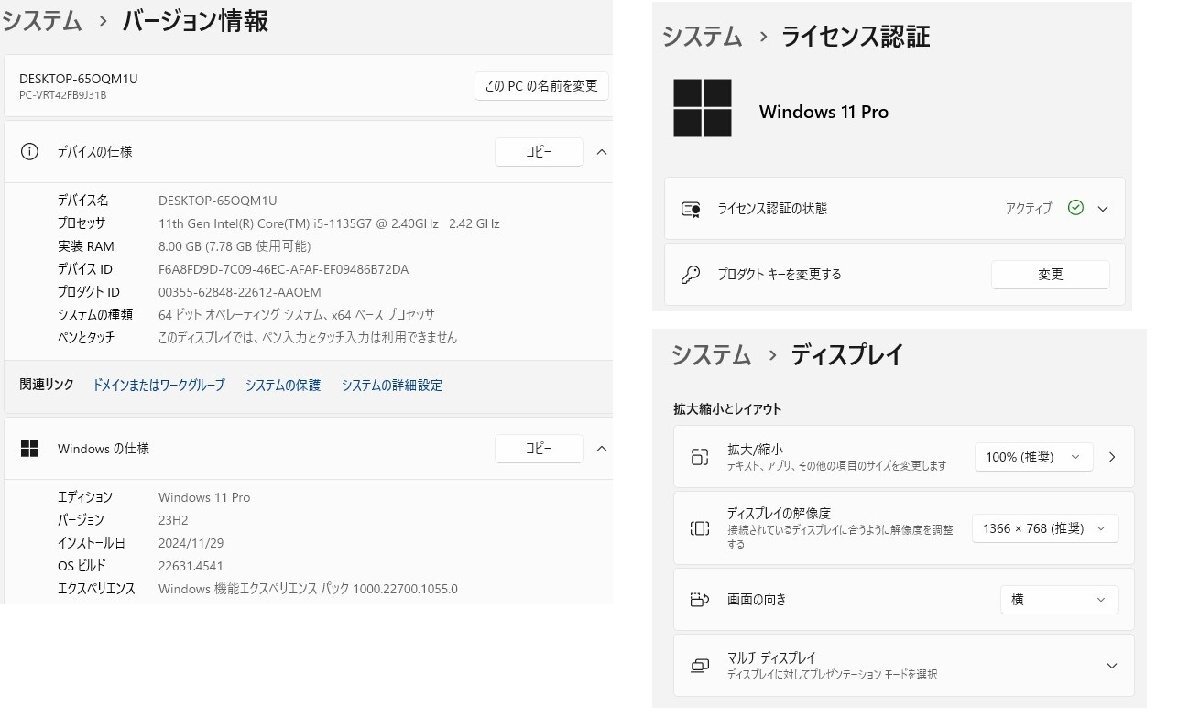This screenshot has width=1200, height=717.
Task: Open the 横 orientation dropdown
Action: pyautogui.click(x=1059, y=600)
